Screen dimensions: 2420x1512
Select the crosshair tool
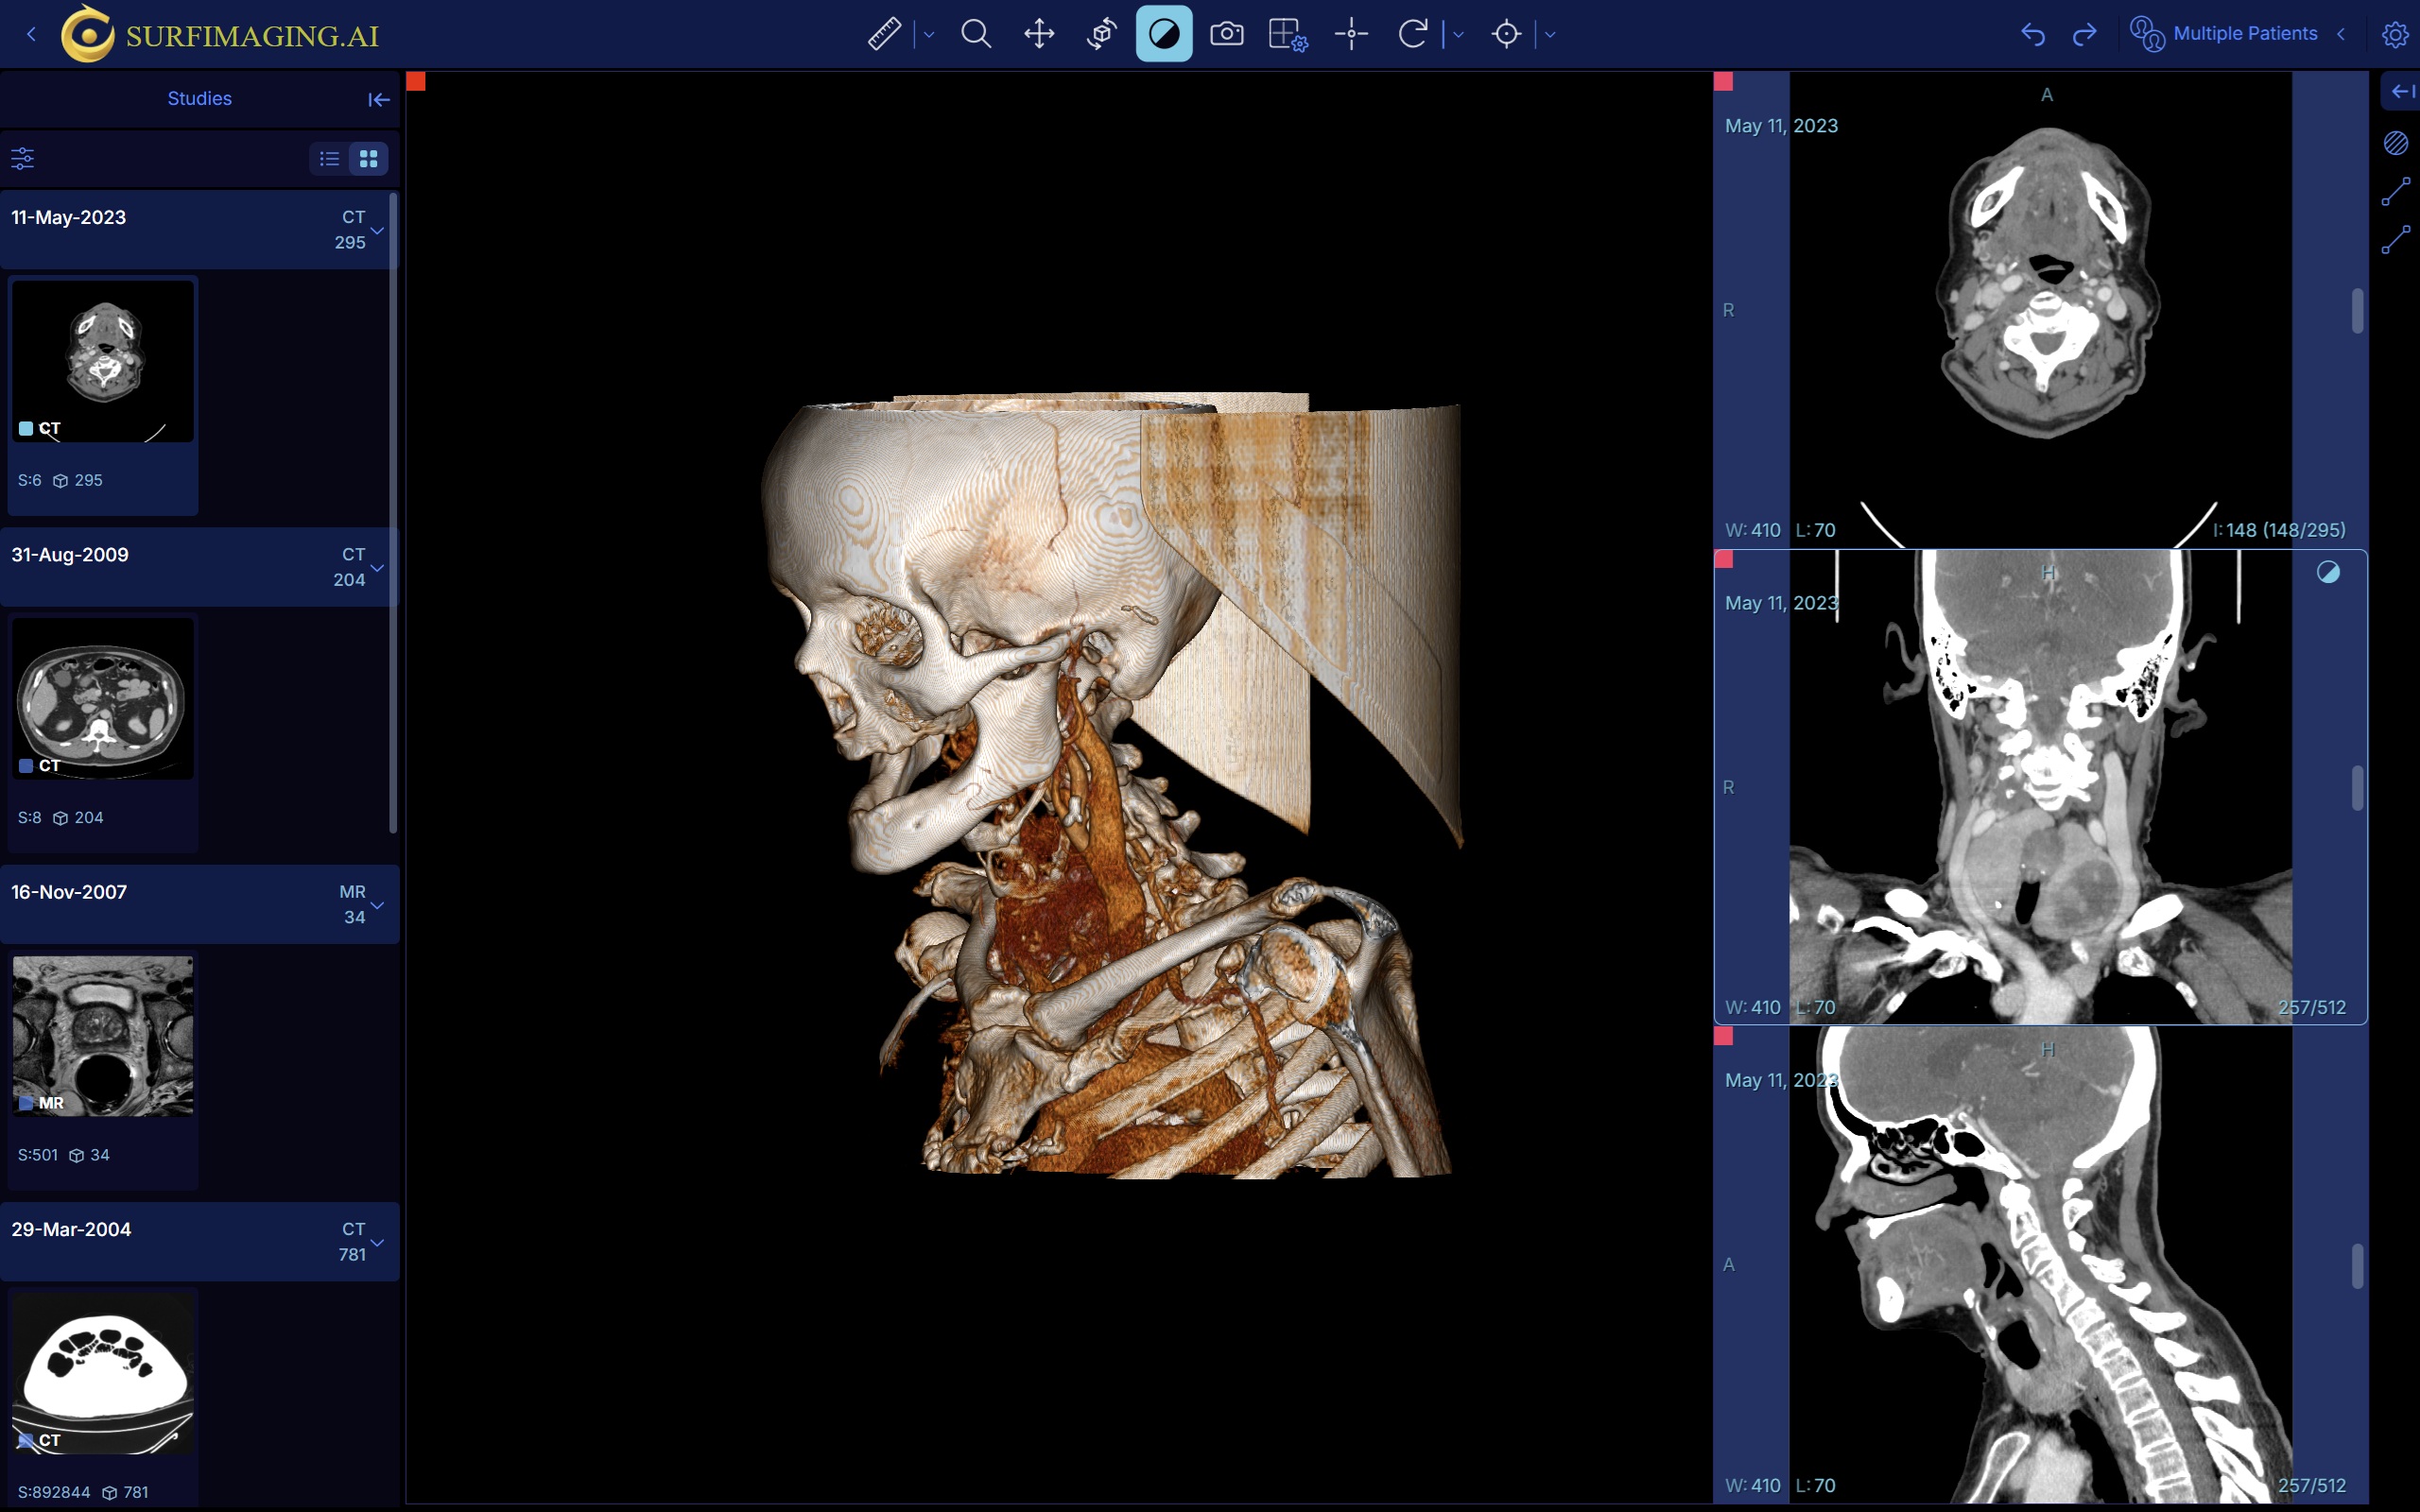1350,34
